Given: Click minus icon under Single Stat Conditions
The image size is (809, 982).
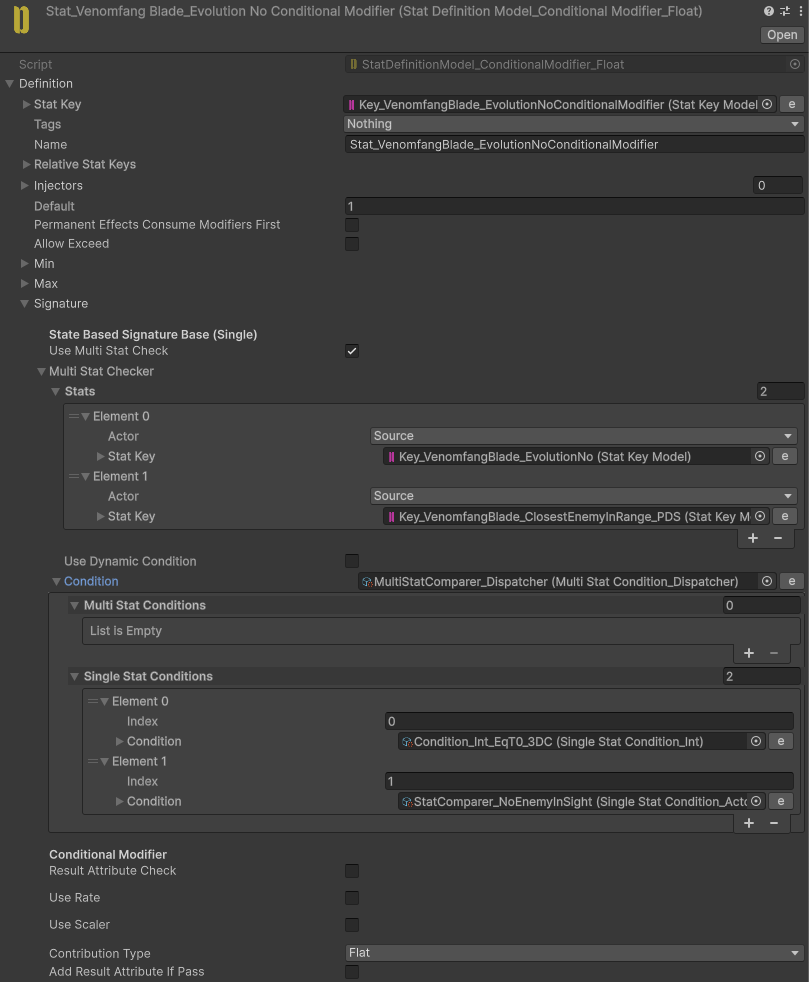Looking at the screenshot, I should (x=775, y=824).
